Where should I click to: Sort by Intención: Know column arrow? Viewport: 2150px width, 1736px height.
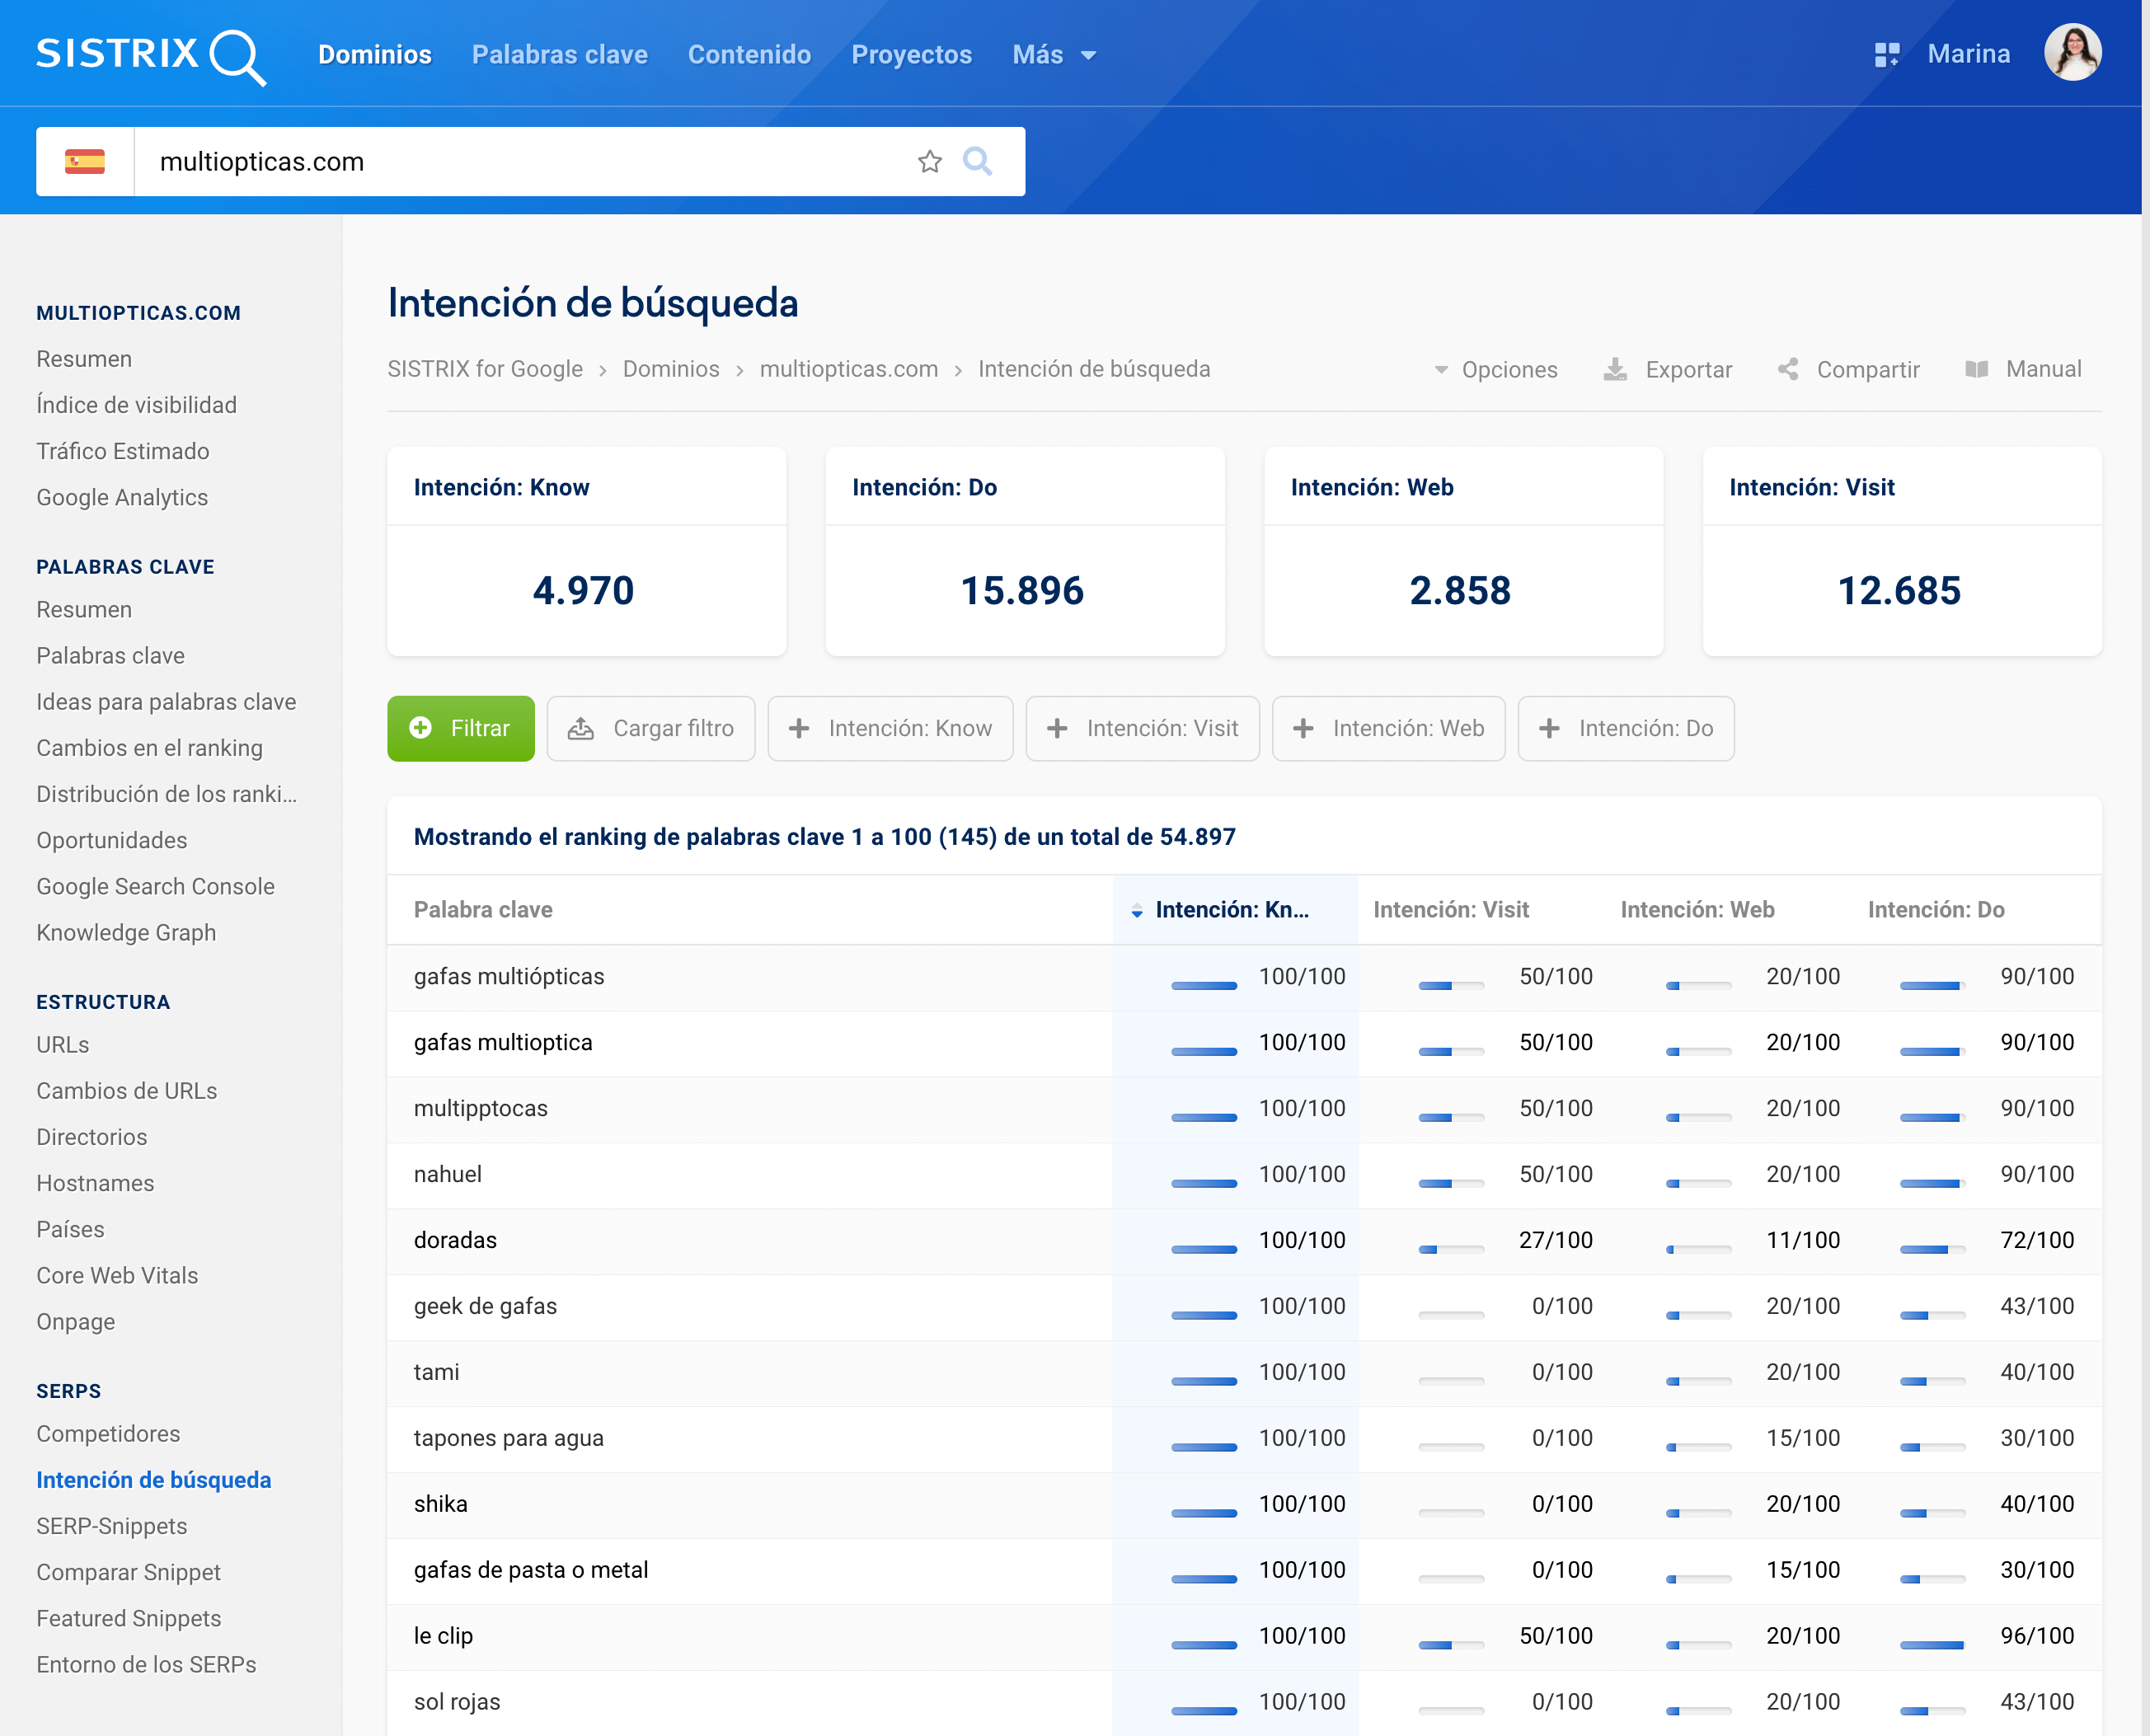click(1137, 910)
